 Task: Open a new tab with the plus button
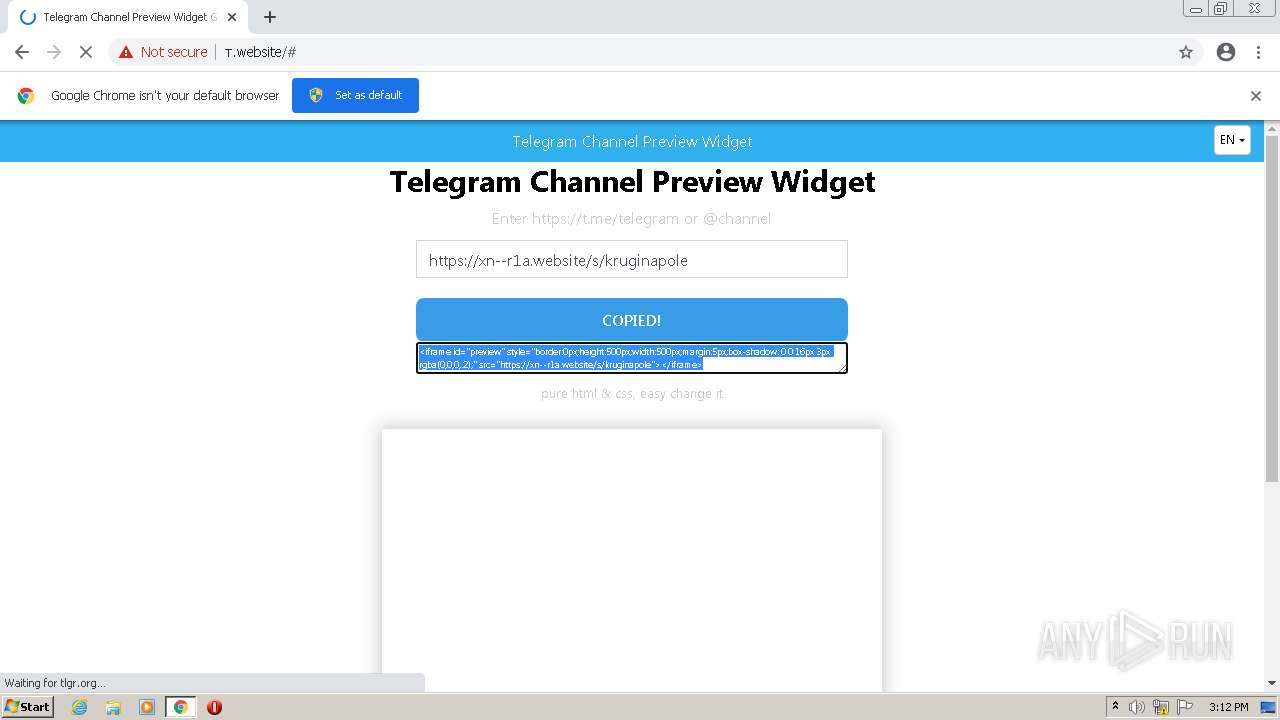pos(270,17)
